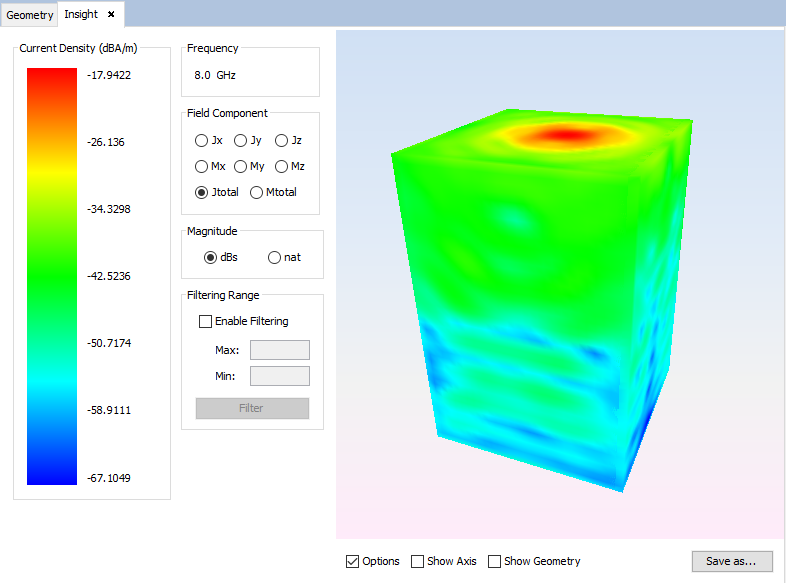Enable Show Axis checkbox

(x=418, y=561)
